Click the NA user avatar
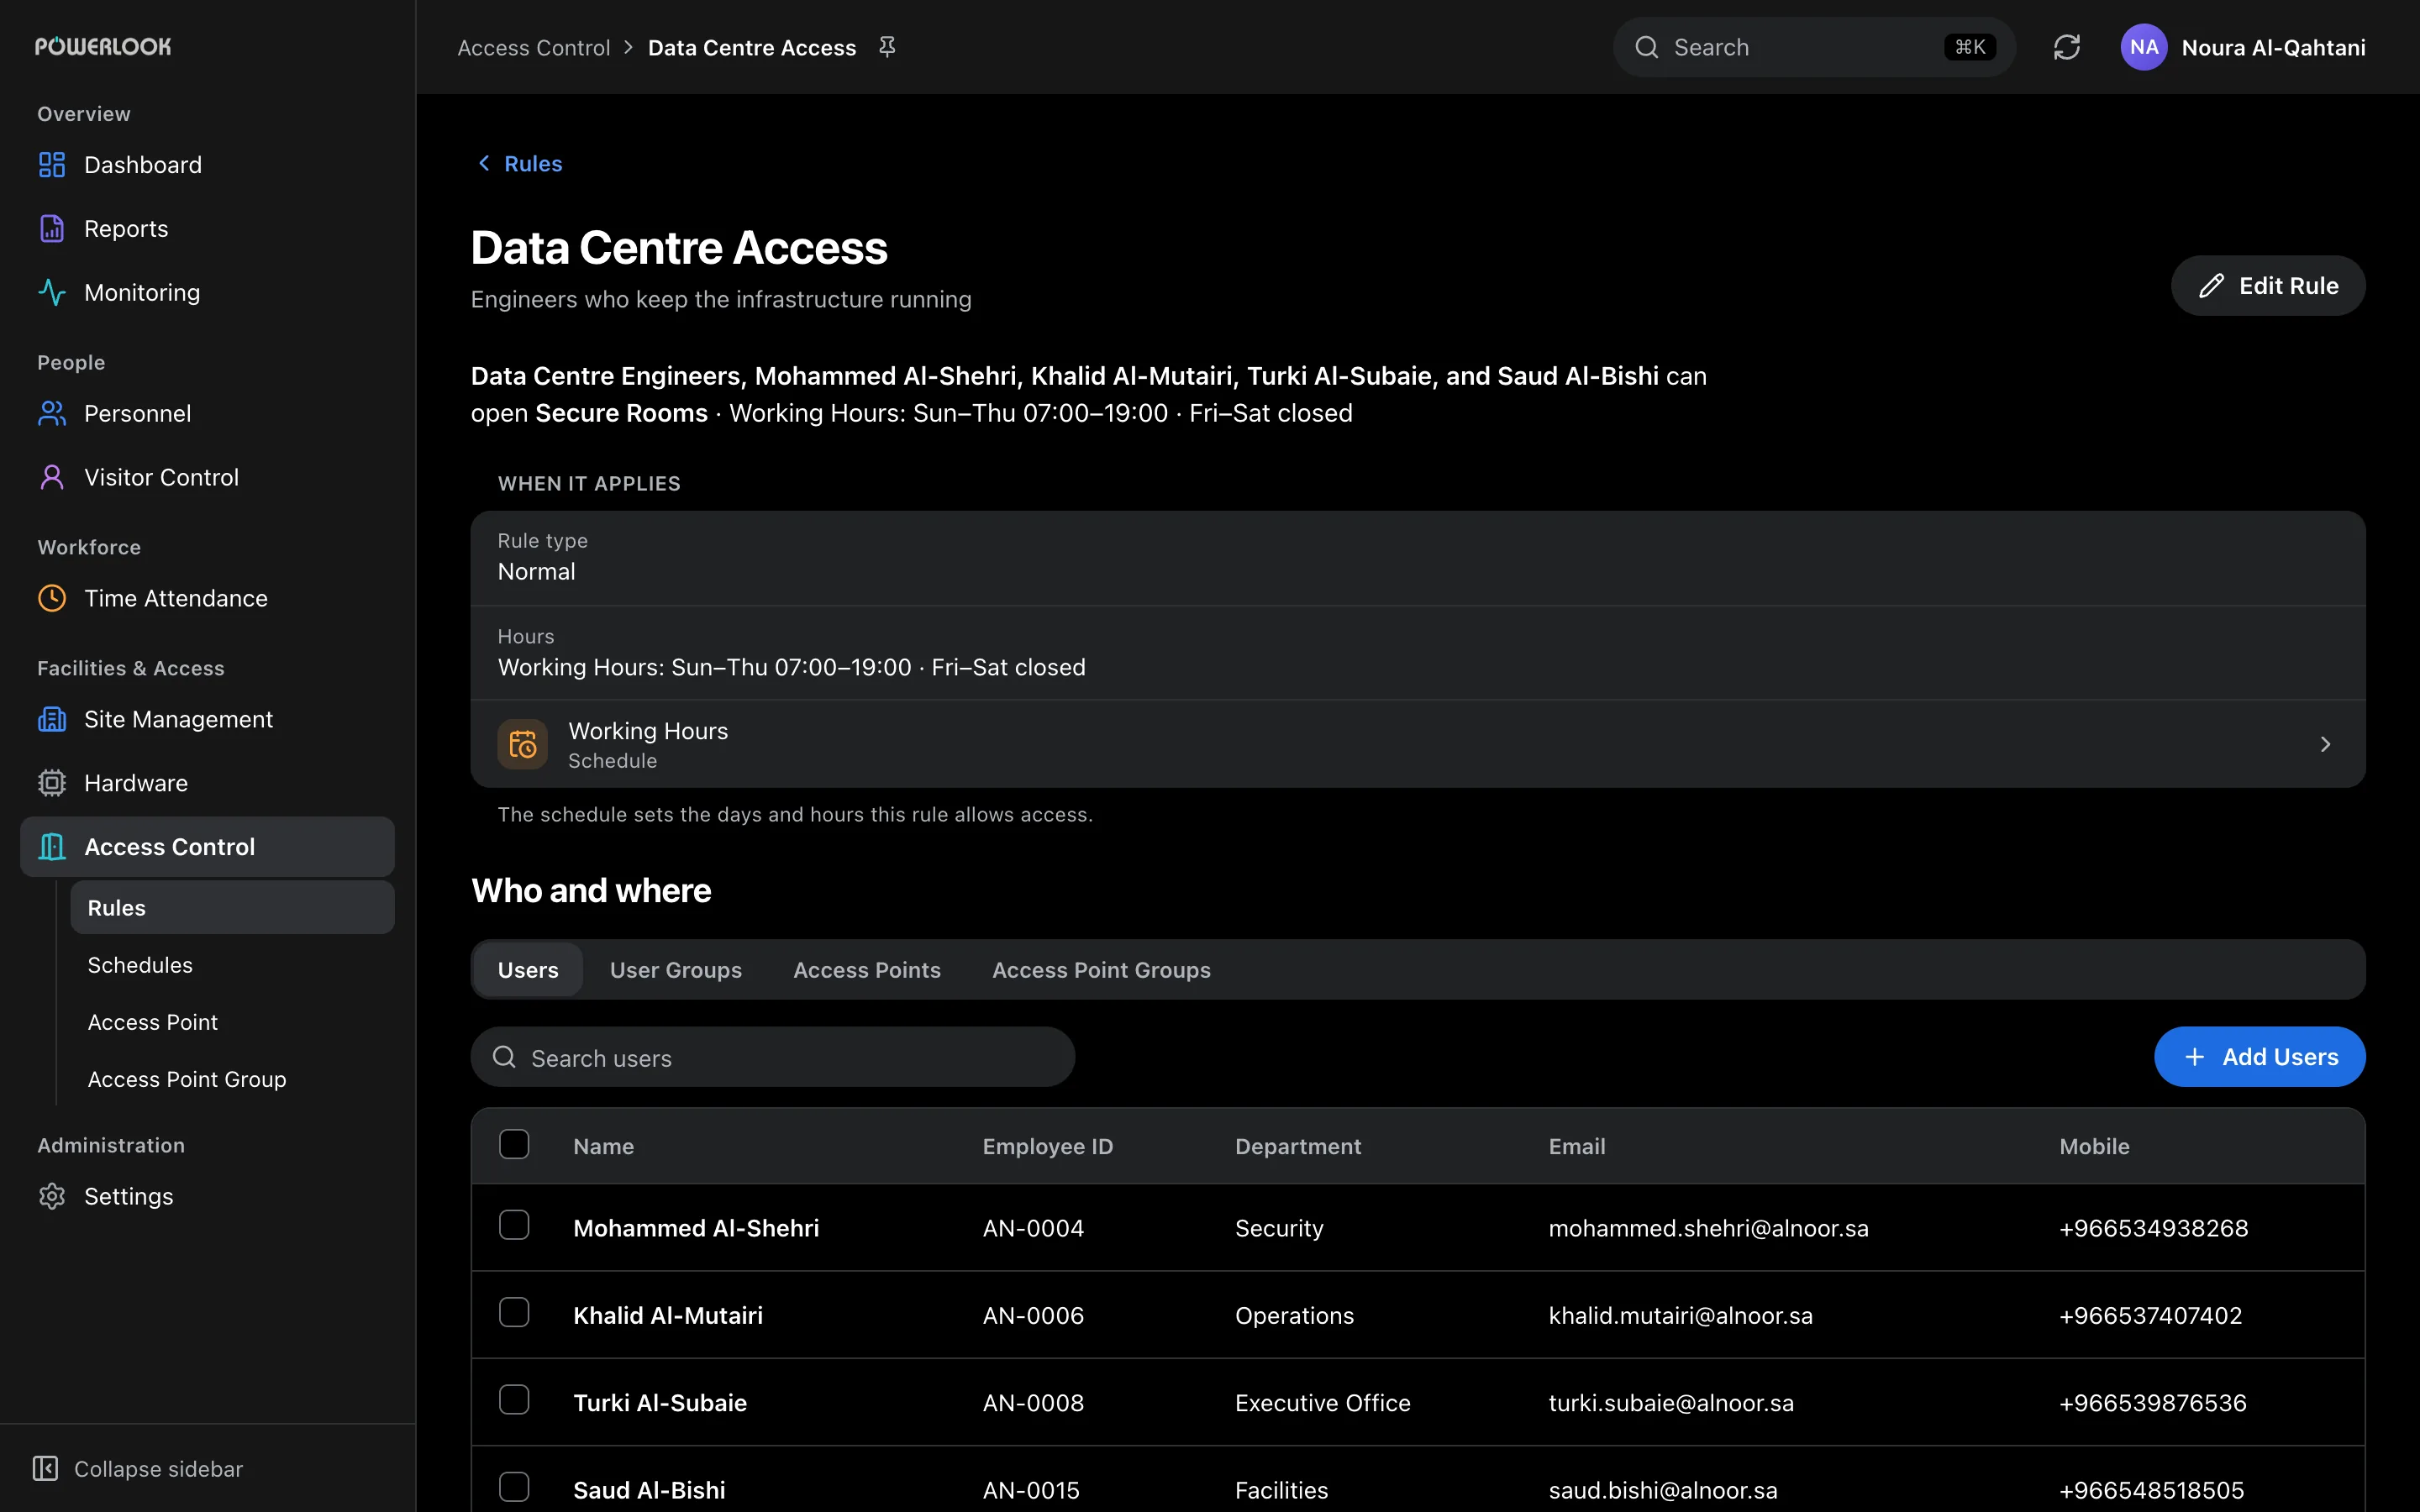 coord(2143,47)
